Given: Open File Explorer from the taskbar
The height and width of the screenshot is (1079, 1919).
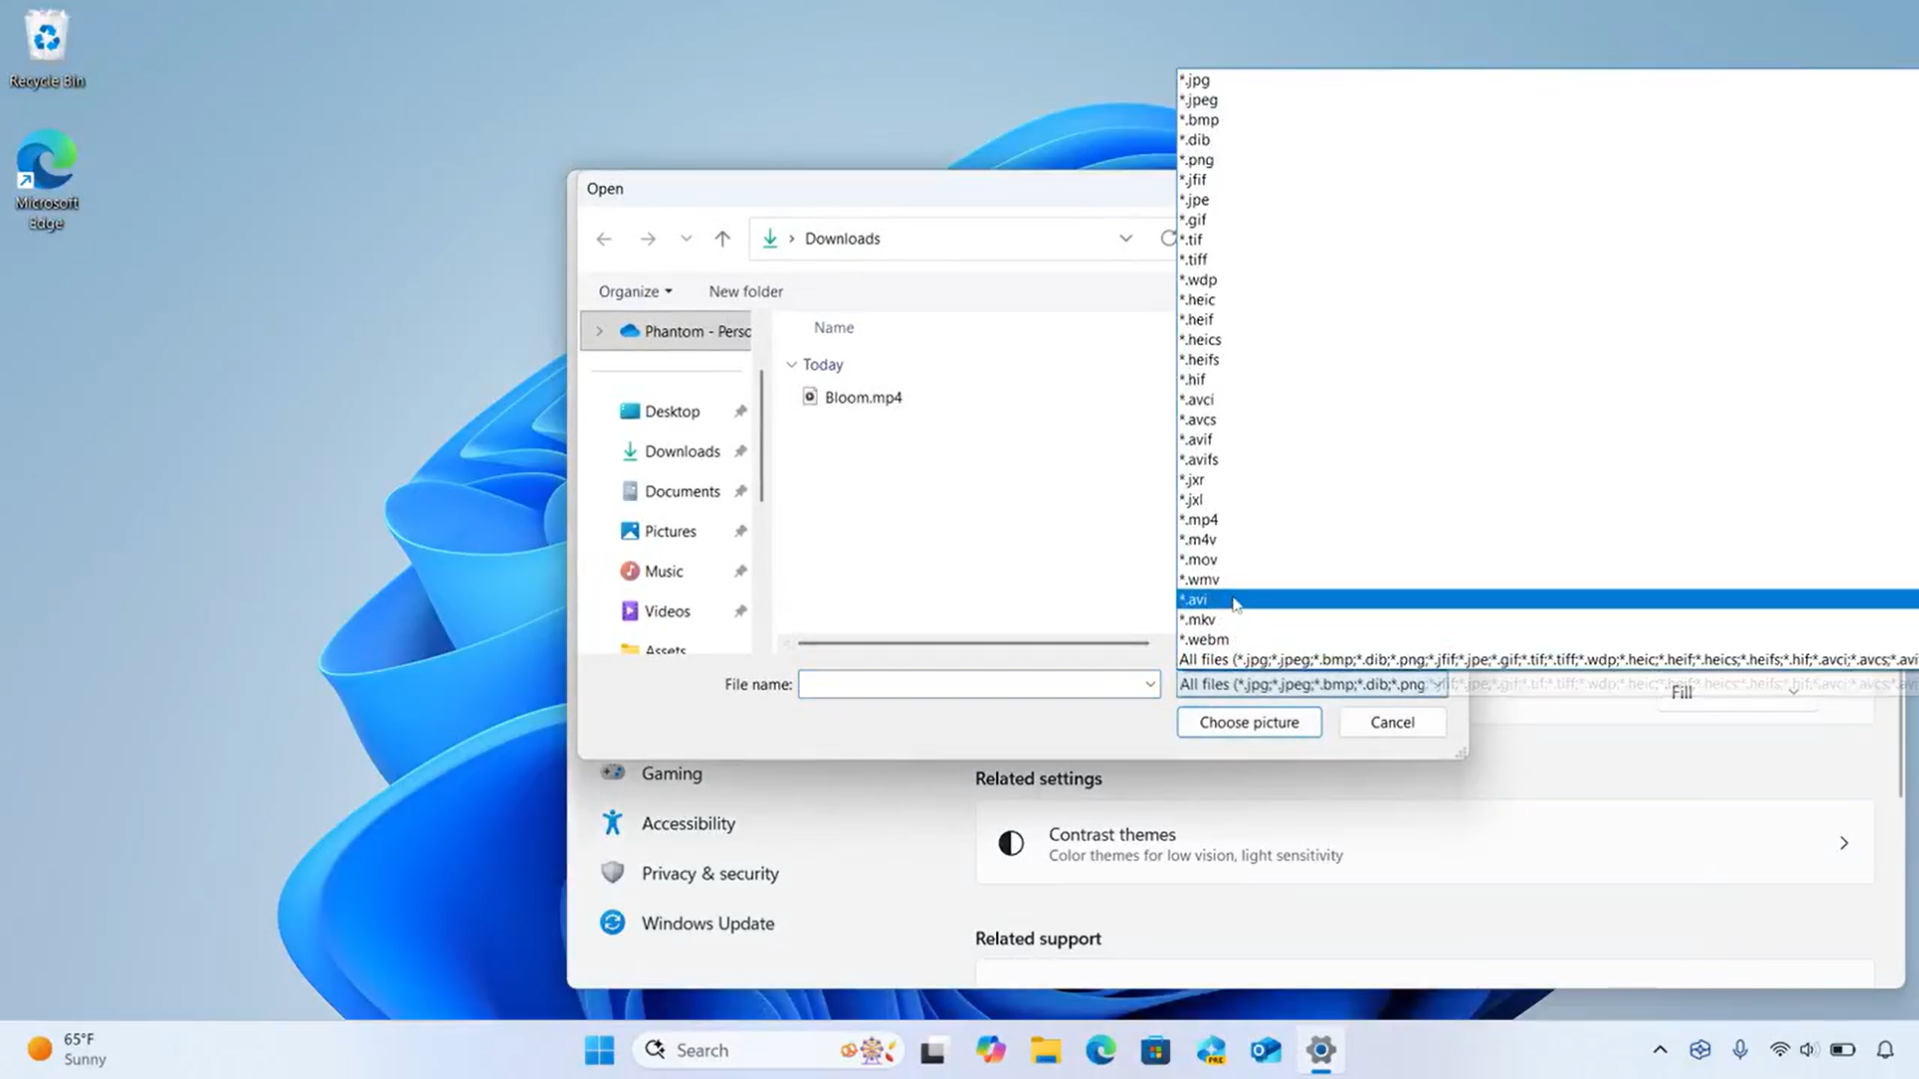Looking at the screenshot, I should (x=1046, y=1050).
